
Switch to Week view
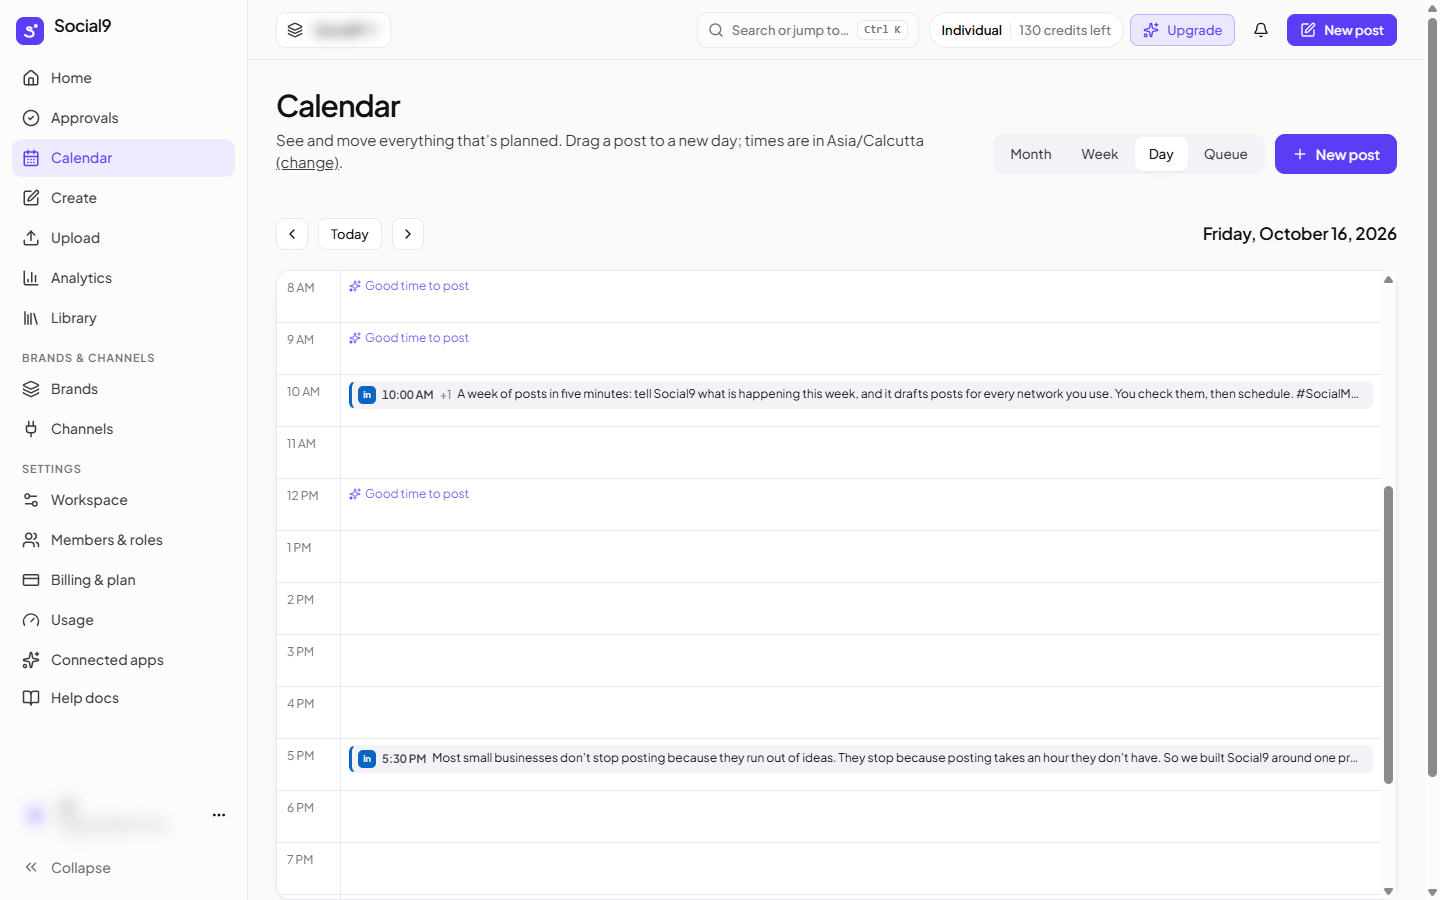coord(1100,154)
